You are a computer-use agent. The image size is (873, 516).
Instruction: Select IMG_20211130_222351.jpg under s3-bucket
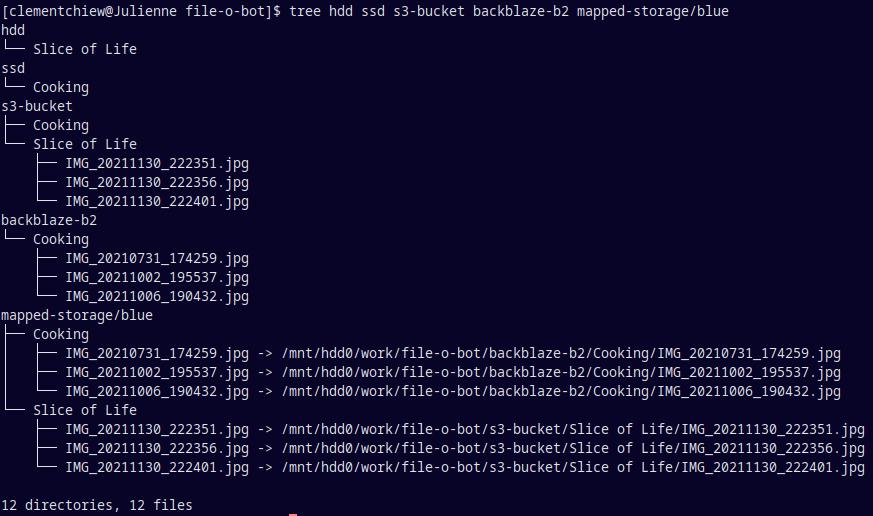pos(157,164)
